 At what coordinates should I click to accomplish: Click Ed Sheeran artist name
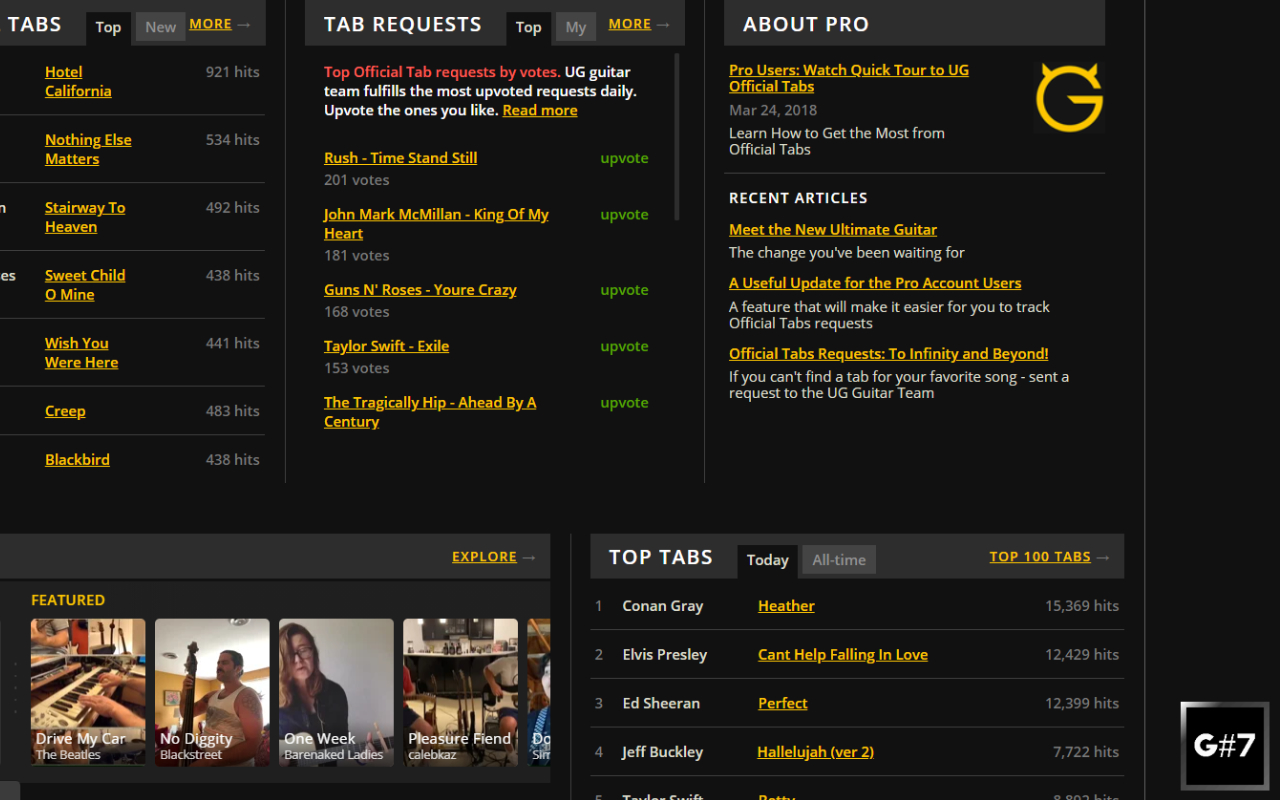tap(661, 704)
